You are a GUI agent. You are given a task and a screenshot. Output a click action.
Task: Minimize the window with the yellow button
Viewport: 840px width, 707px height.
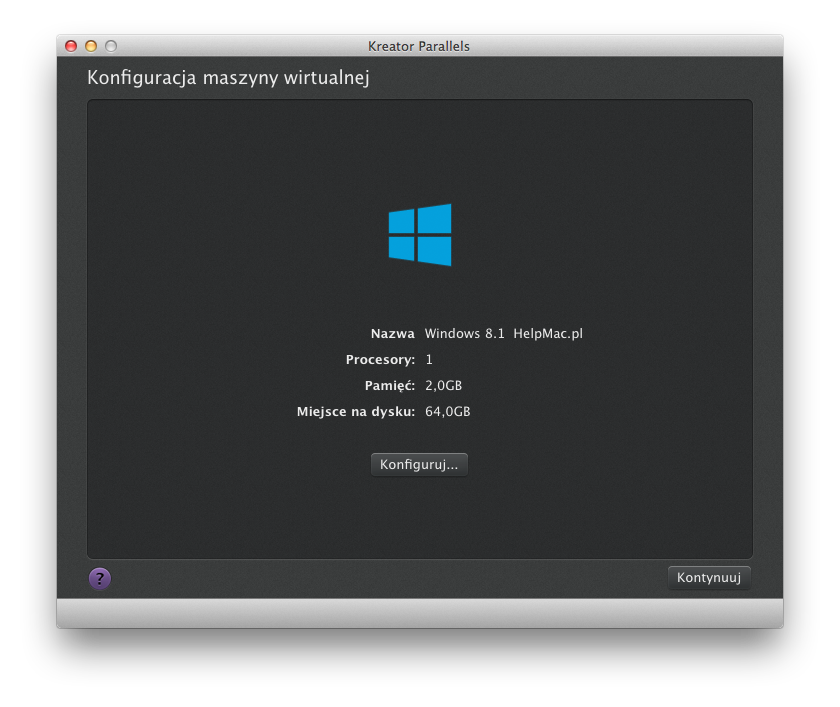[91, 46]
